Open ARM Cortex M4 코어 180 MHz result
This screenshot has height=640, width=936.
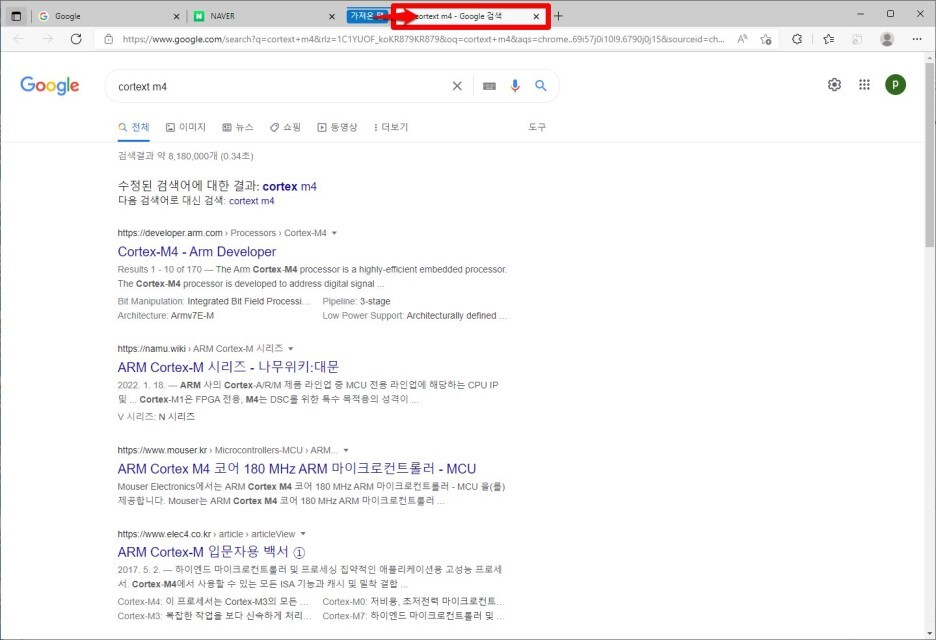click(x=297, y=469)
